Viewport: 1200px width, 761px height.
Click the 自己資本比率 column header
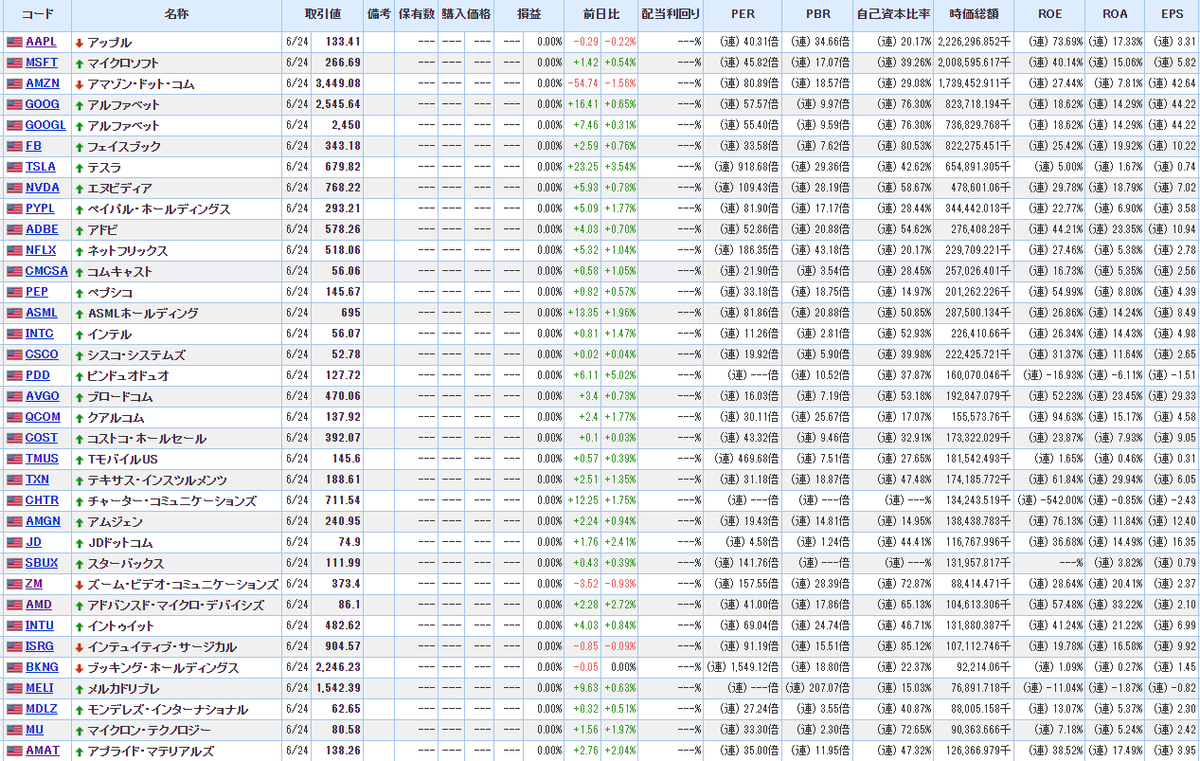[x=894, y=16]
